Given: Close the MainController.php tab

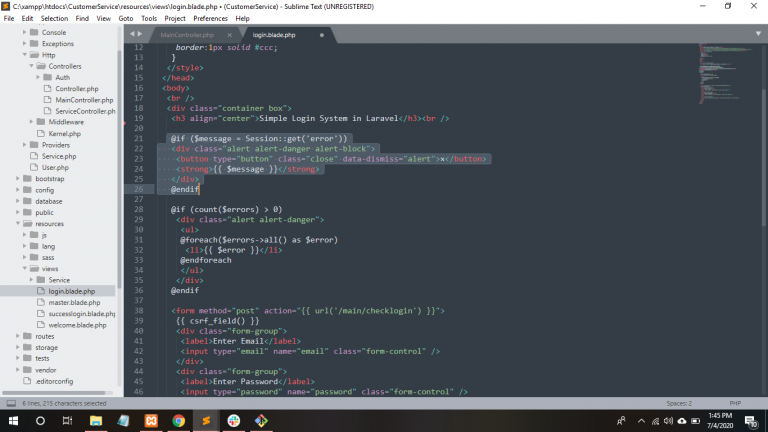Looking at the screenshot, I should coord(229,35).
